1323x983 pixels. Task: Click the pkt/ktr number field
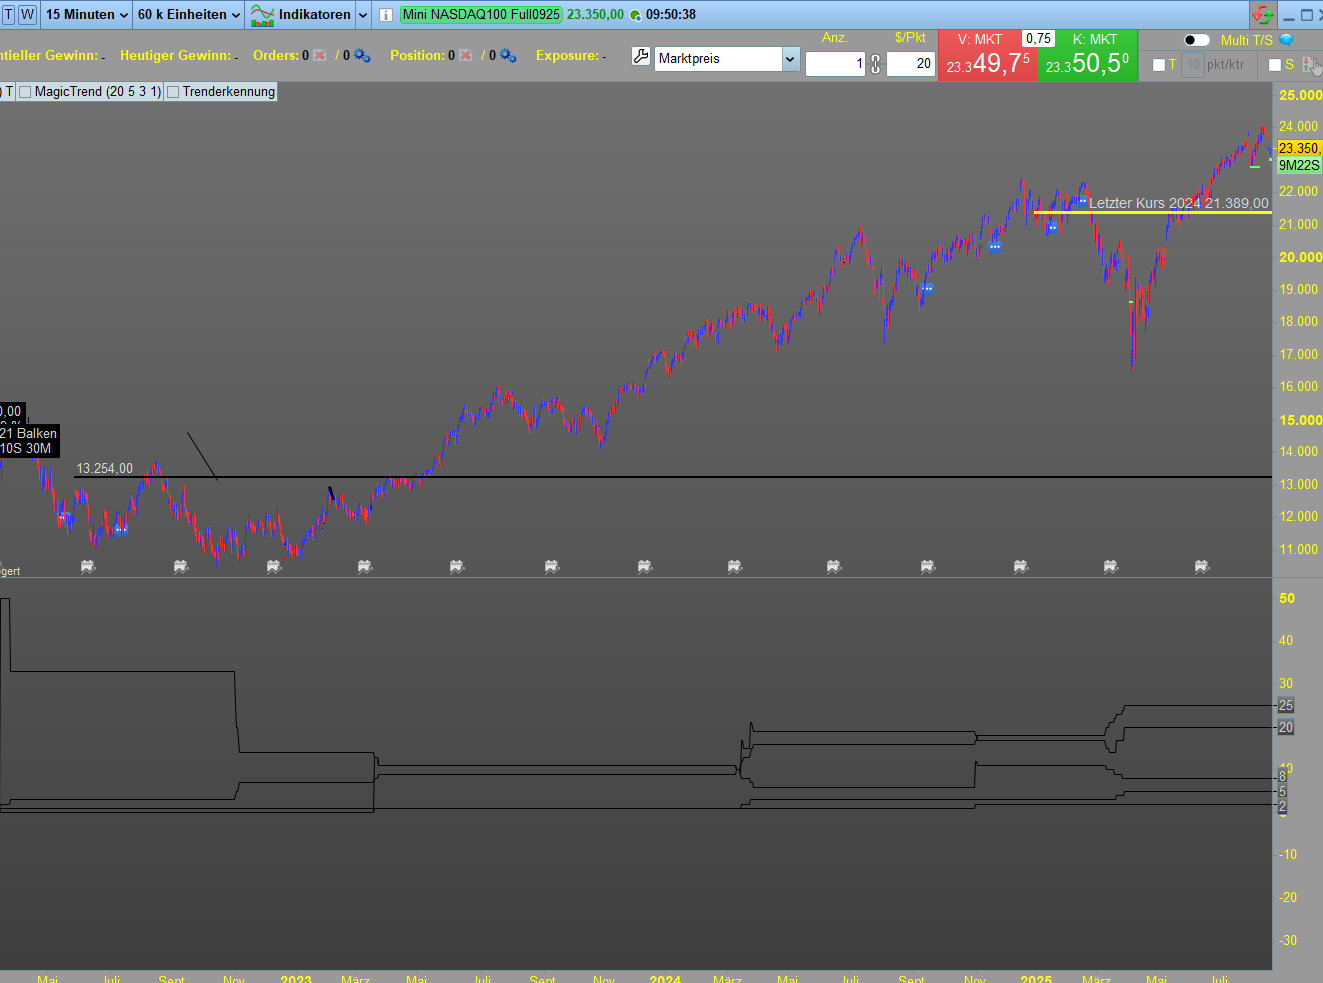(x=1193, y=65)
